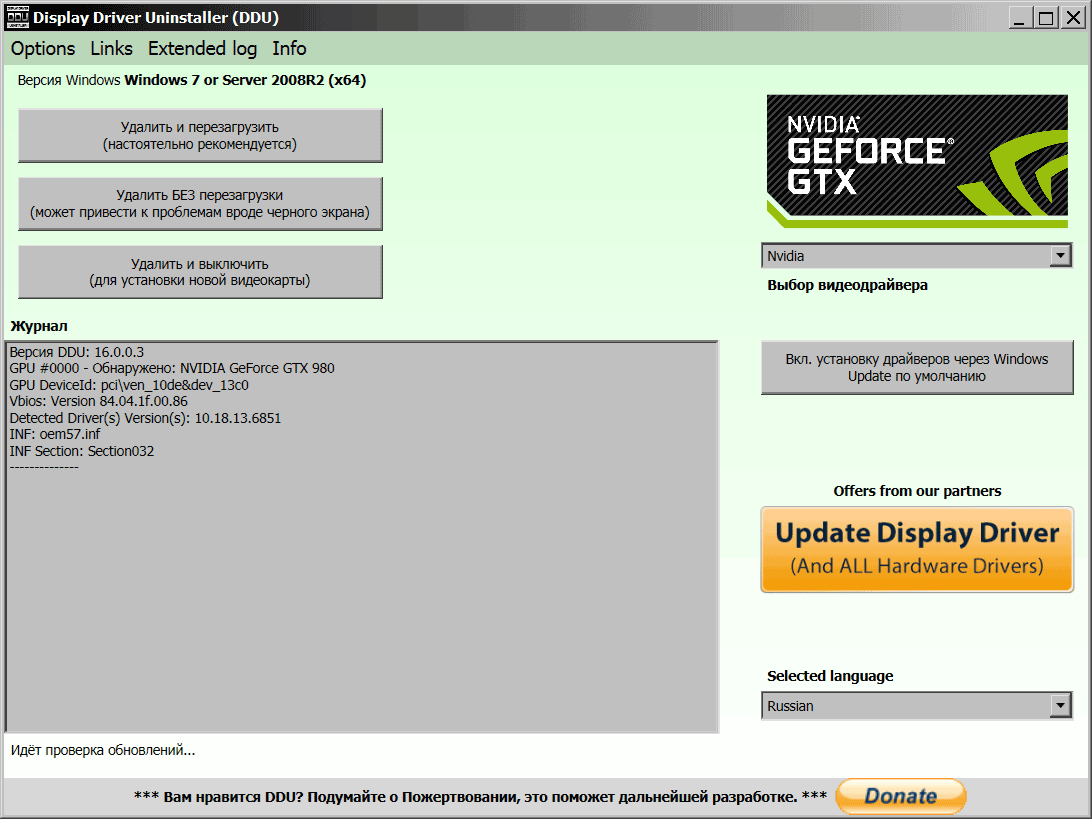Expand the Nvidia video driver dropdown
1092x819 pixels.
(1060, 256)
